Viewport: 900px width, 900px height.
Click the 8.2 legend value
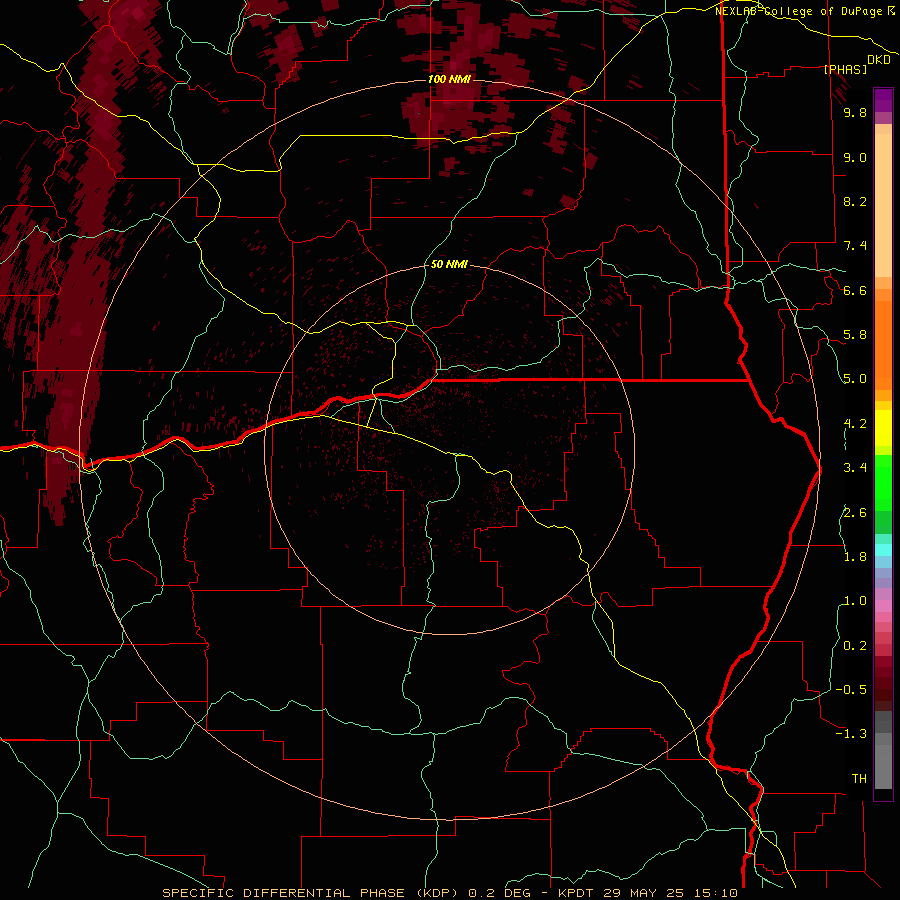(855, 201)
